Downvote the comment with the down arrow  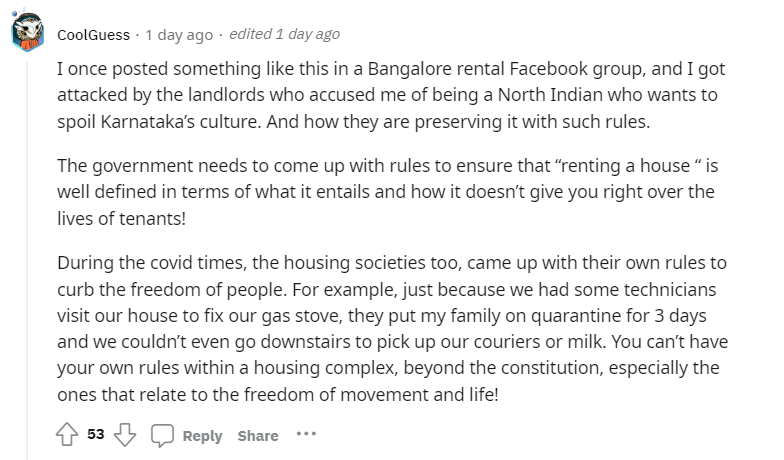pos(125,434)
